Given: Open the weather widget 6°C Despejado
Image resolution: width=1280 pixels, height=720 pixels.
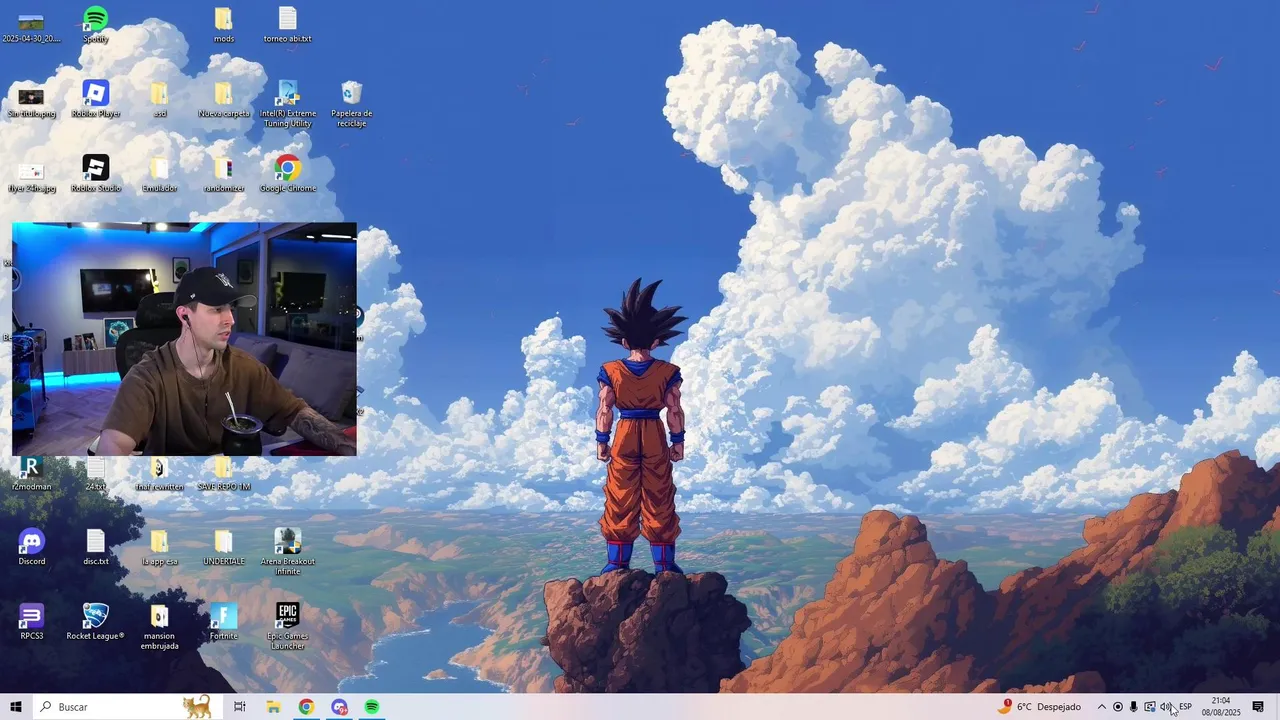Looking at the screenshot, I should pos(1039,707).
